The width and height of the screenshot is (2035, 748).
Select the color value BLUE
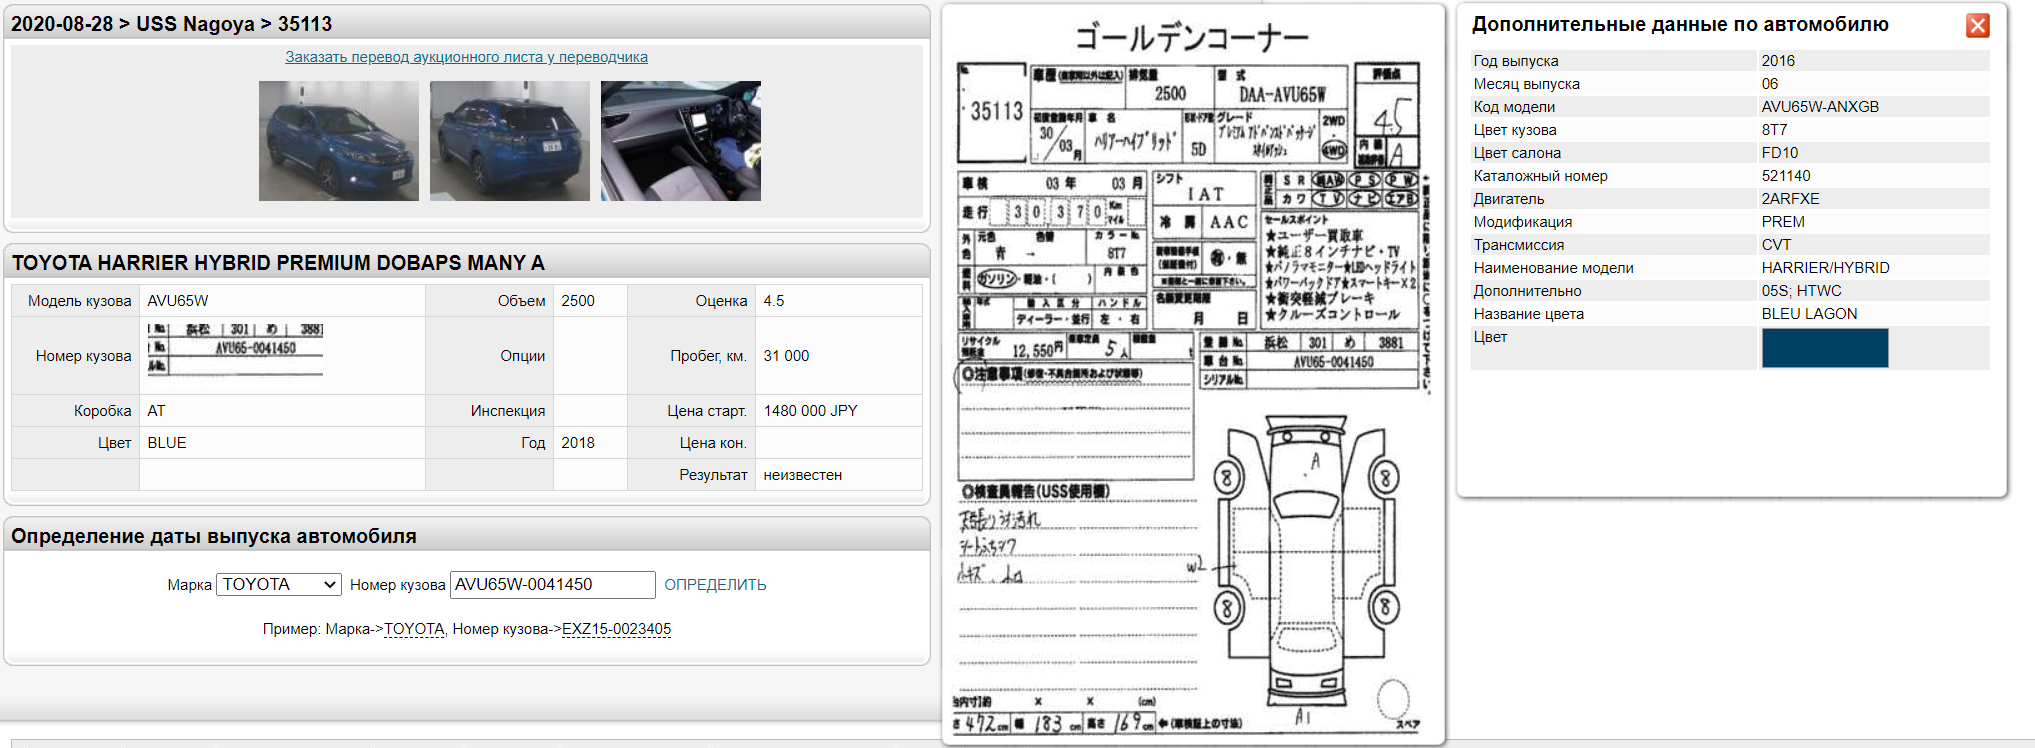point(166,443)
